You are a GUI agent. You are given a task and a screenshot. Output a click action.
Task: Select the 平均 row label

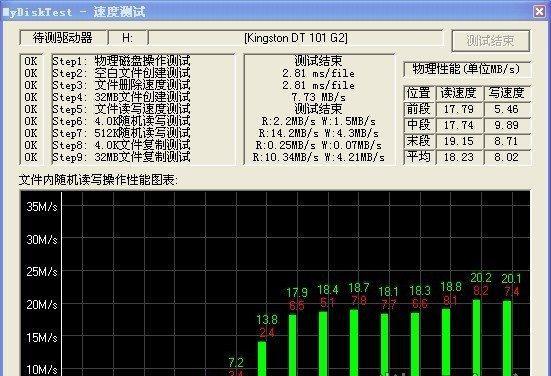pos(419,157)
